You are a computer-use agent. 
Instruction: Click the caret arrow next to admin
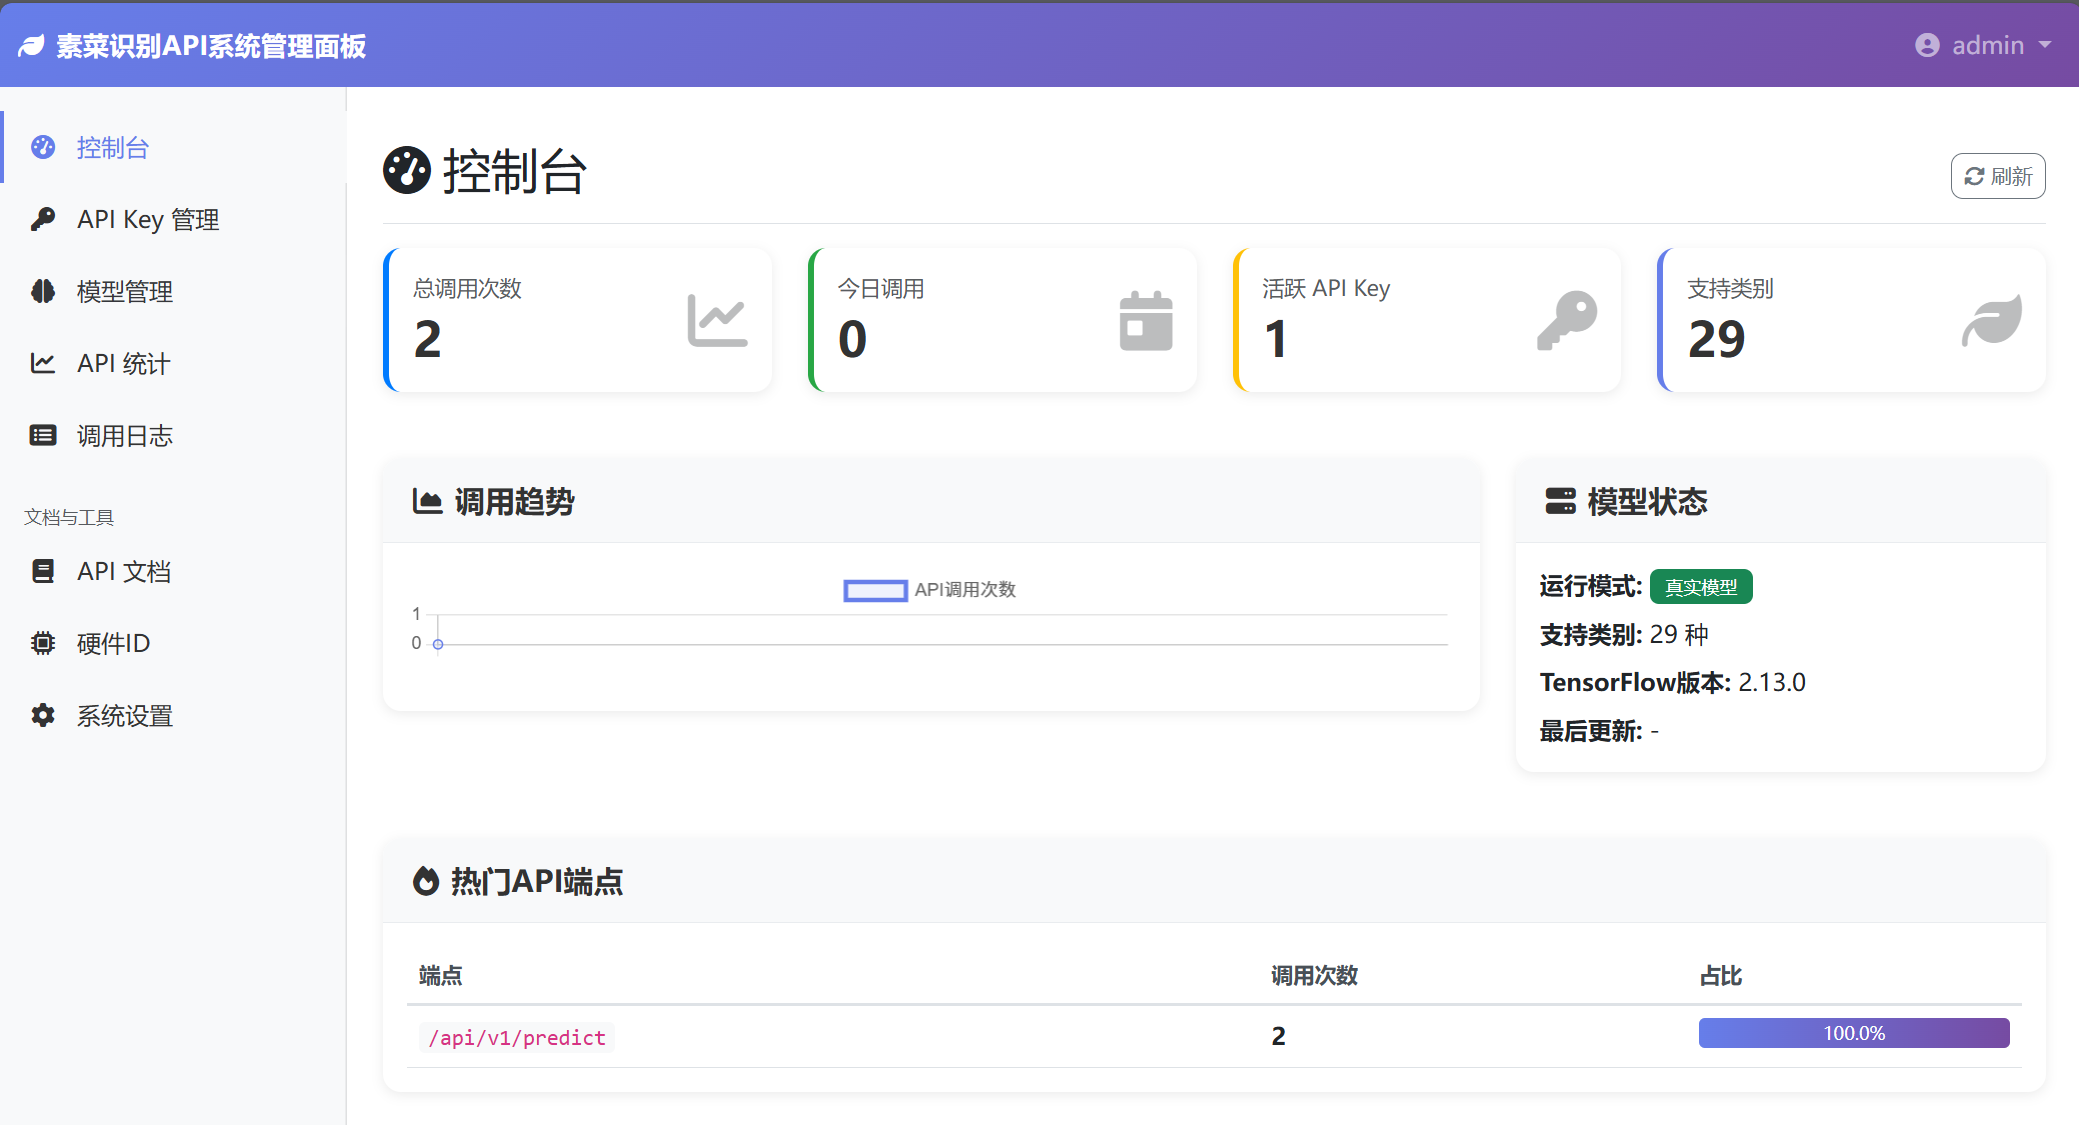click(2045, 45)
